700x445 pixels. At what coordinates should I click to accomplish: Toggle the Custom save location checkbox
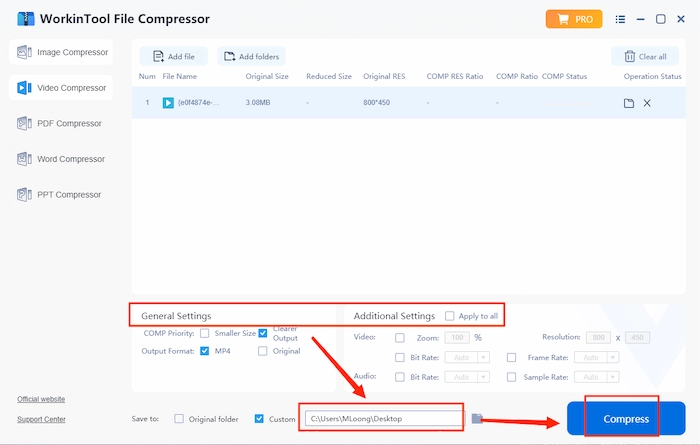tap(259, 419)
